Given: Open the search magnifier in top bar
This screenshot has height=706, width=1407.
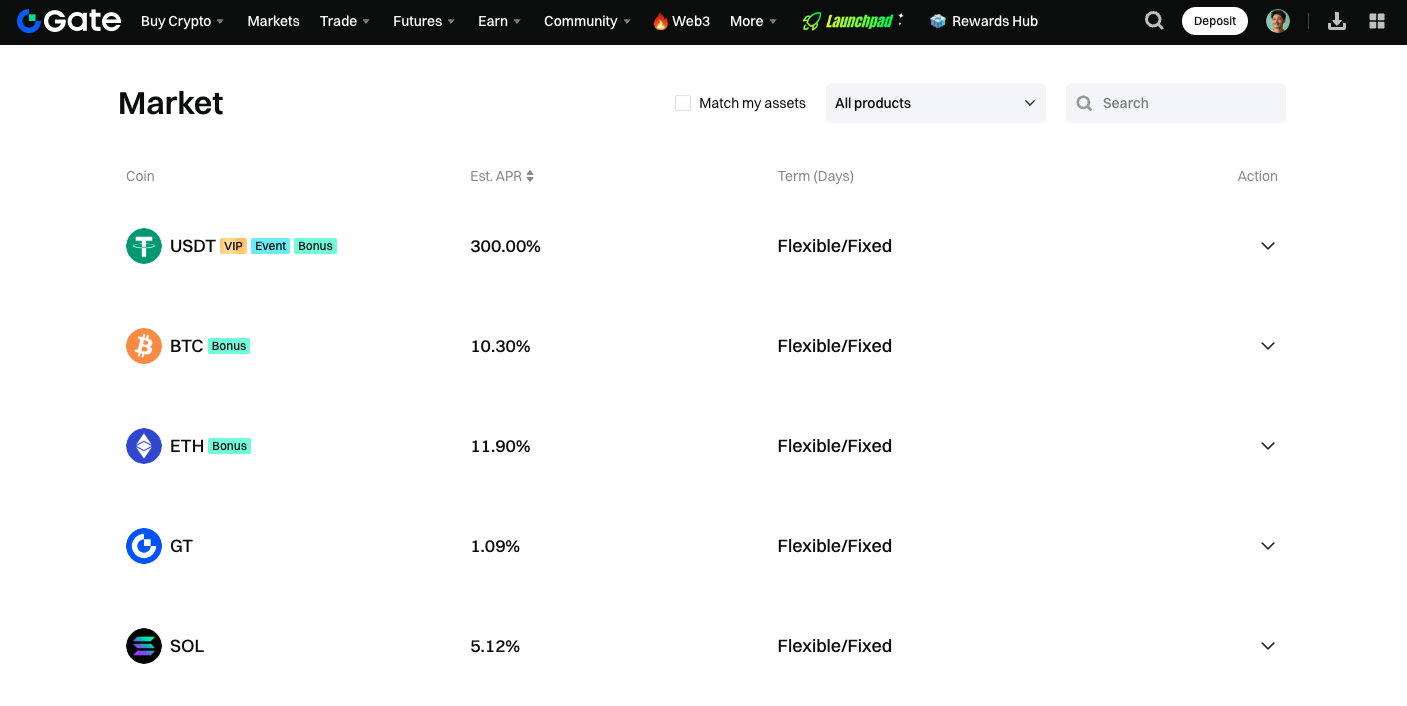Looking at the screenshot, I should pos(1154,21).
